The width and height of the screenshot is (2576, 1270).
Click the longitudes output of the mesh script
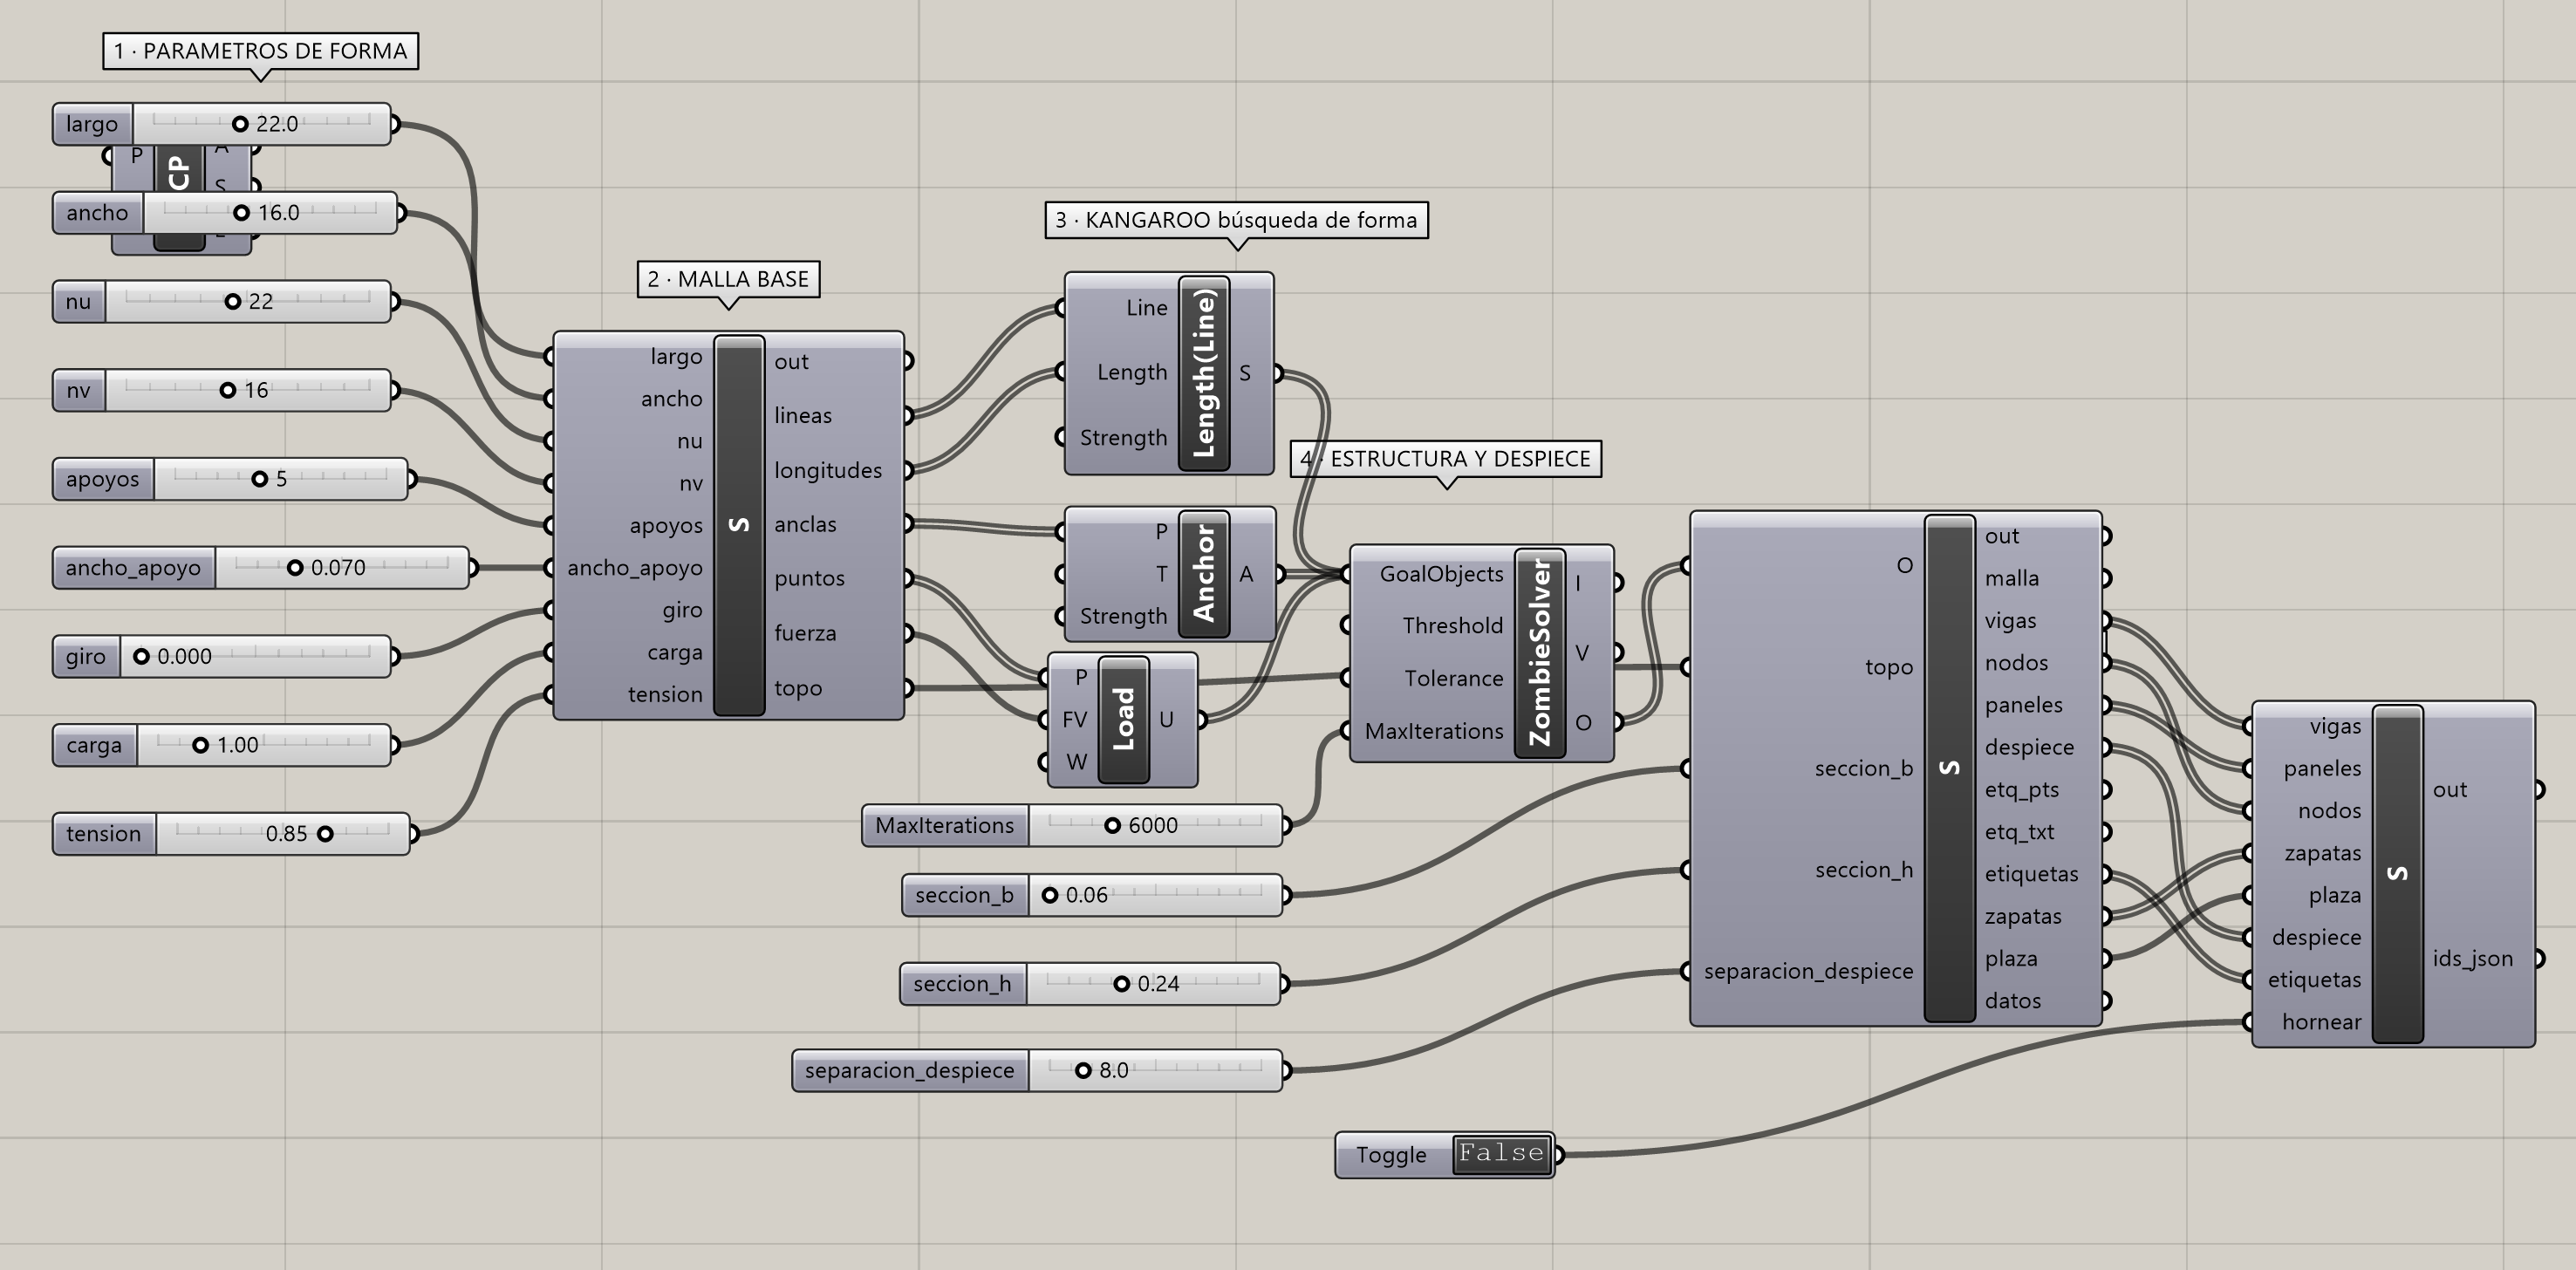[828, 470]
